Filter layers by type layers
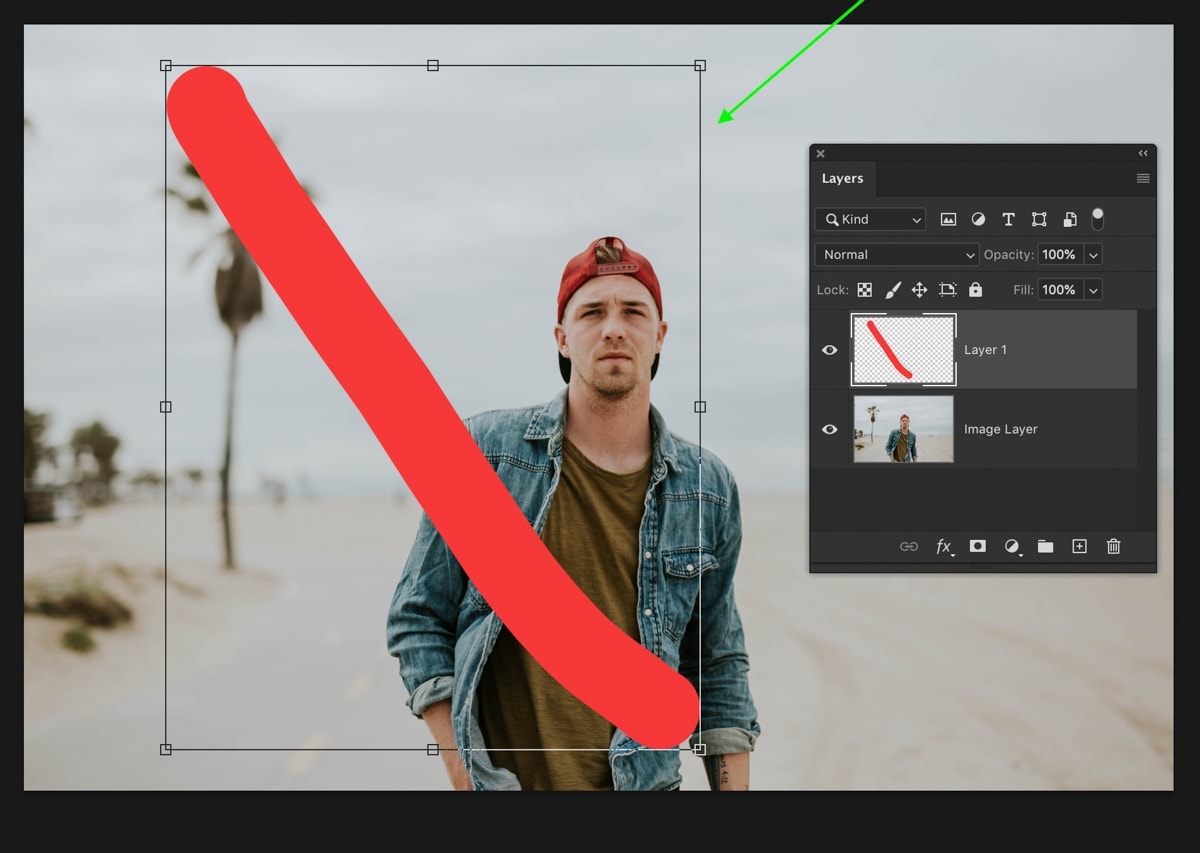 click(1008, 219)
